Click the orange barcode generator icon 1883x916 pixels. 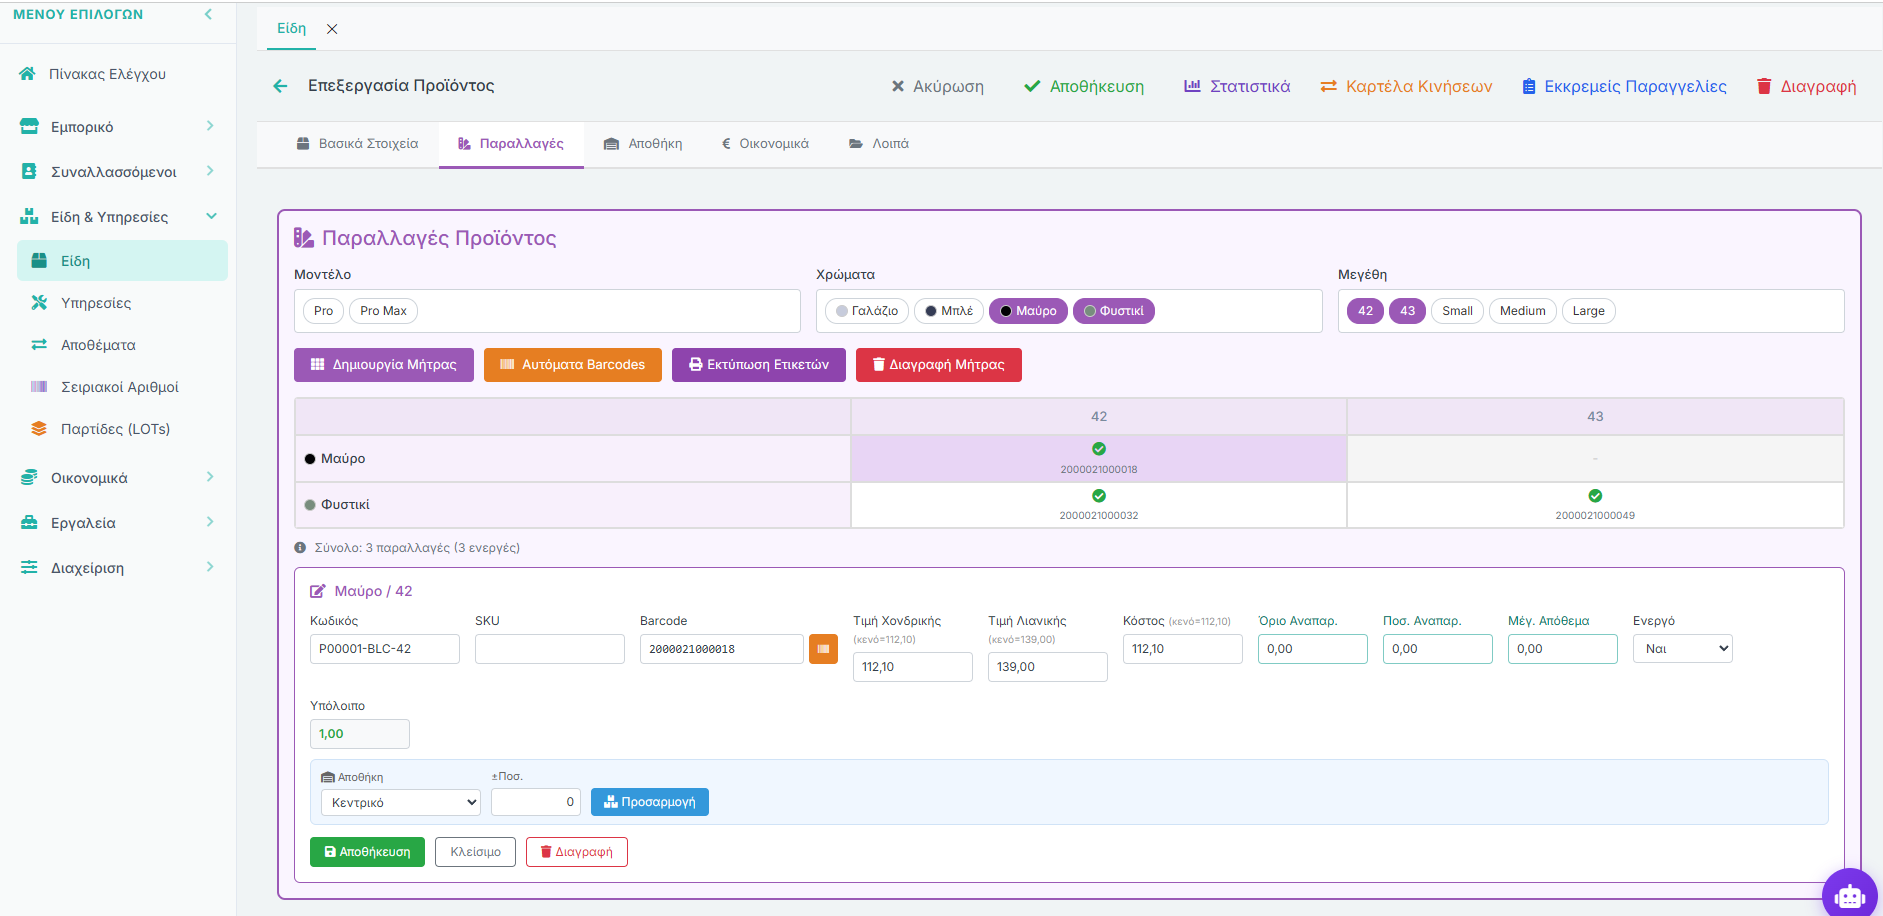(x=823, y=649)
